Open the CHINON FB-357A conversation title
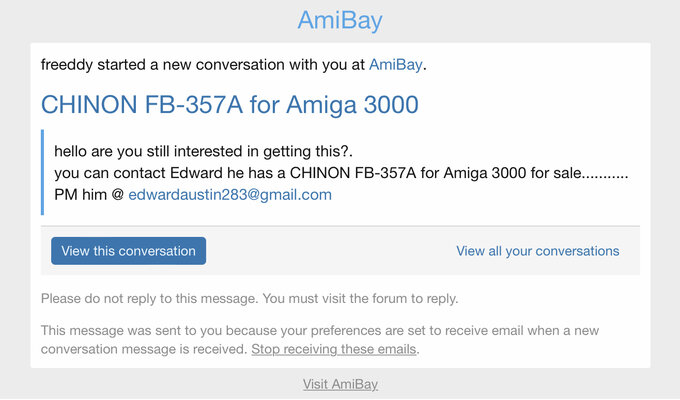 [229, 104]
